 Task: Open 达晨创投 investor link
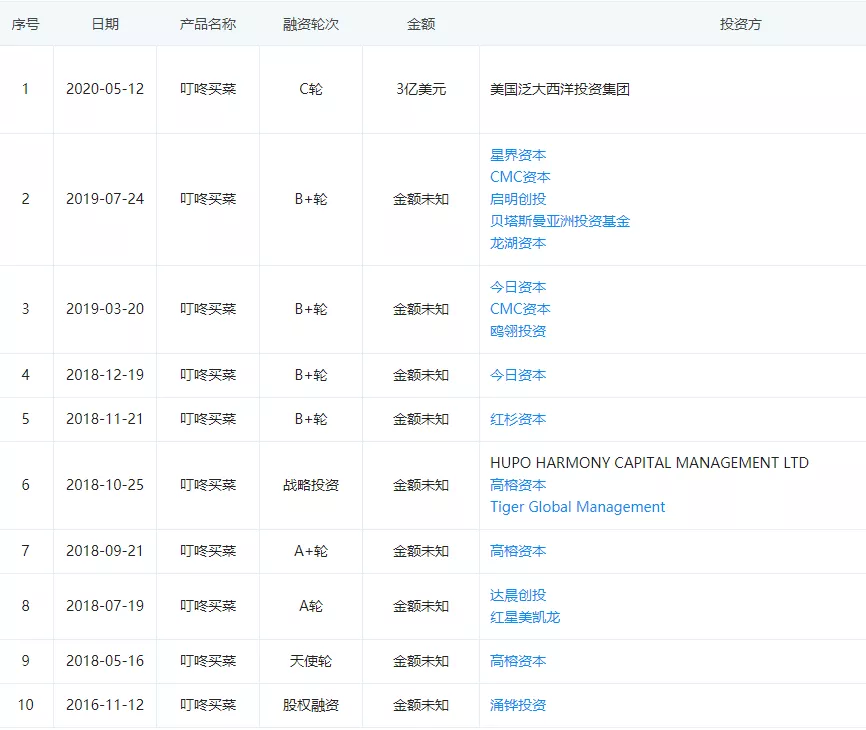[518, 595]
